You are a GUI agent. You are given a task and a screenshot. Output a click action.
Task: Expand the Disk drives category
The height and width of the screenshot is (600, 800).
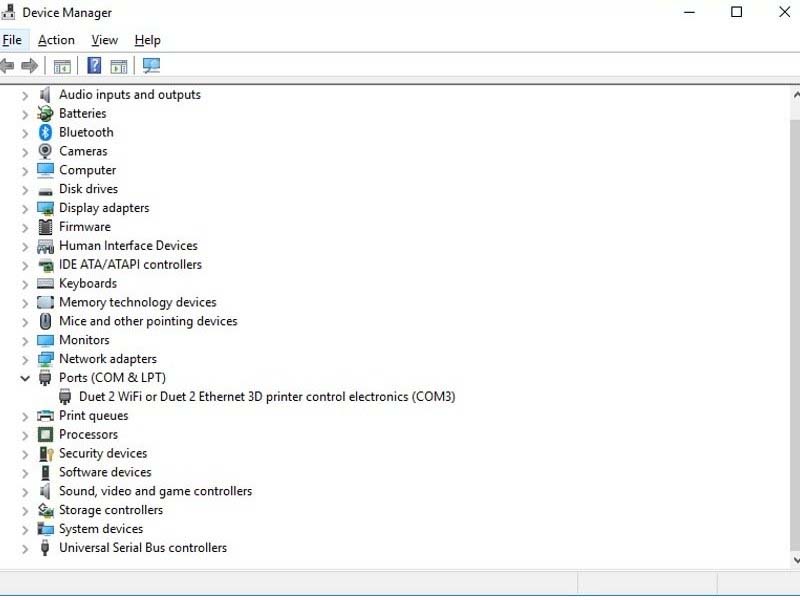tap(25, 189)
